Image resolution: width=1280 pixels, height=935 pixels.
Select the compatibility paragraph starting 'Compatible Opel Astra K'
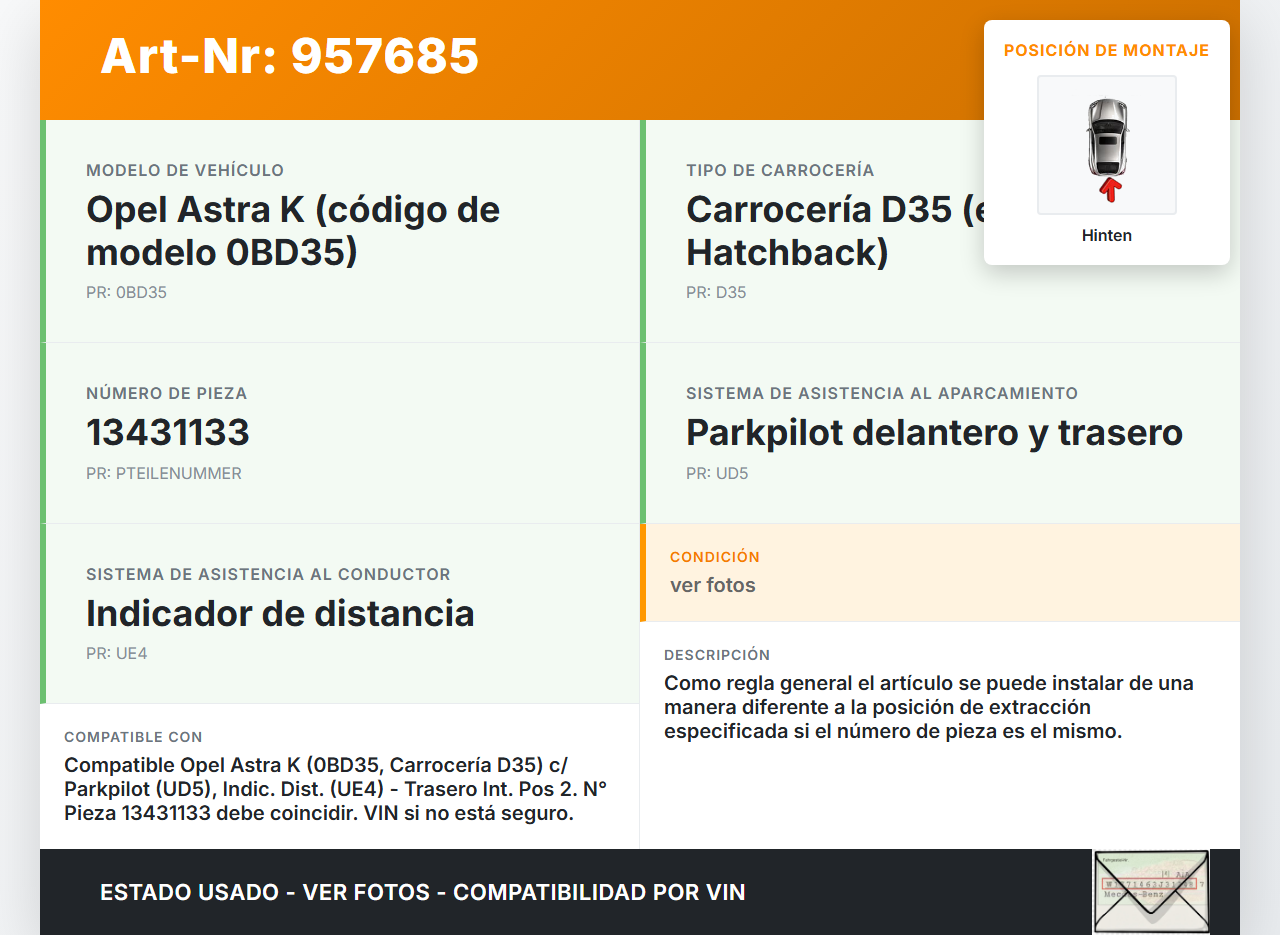click(336, 789)
